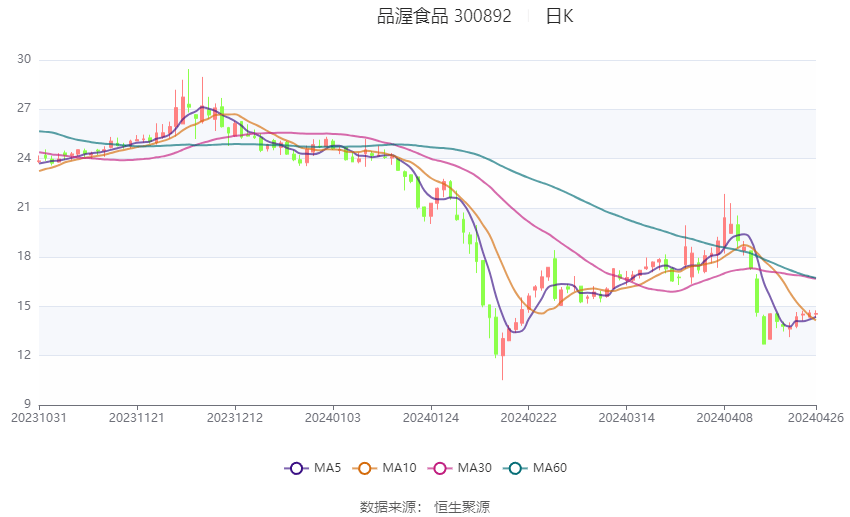Click the 15 price axis label
The image size is (850, 517).
(x=24, y=306)
